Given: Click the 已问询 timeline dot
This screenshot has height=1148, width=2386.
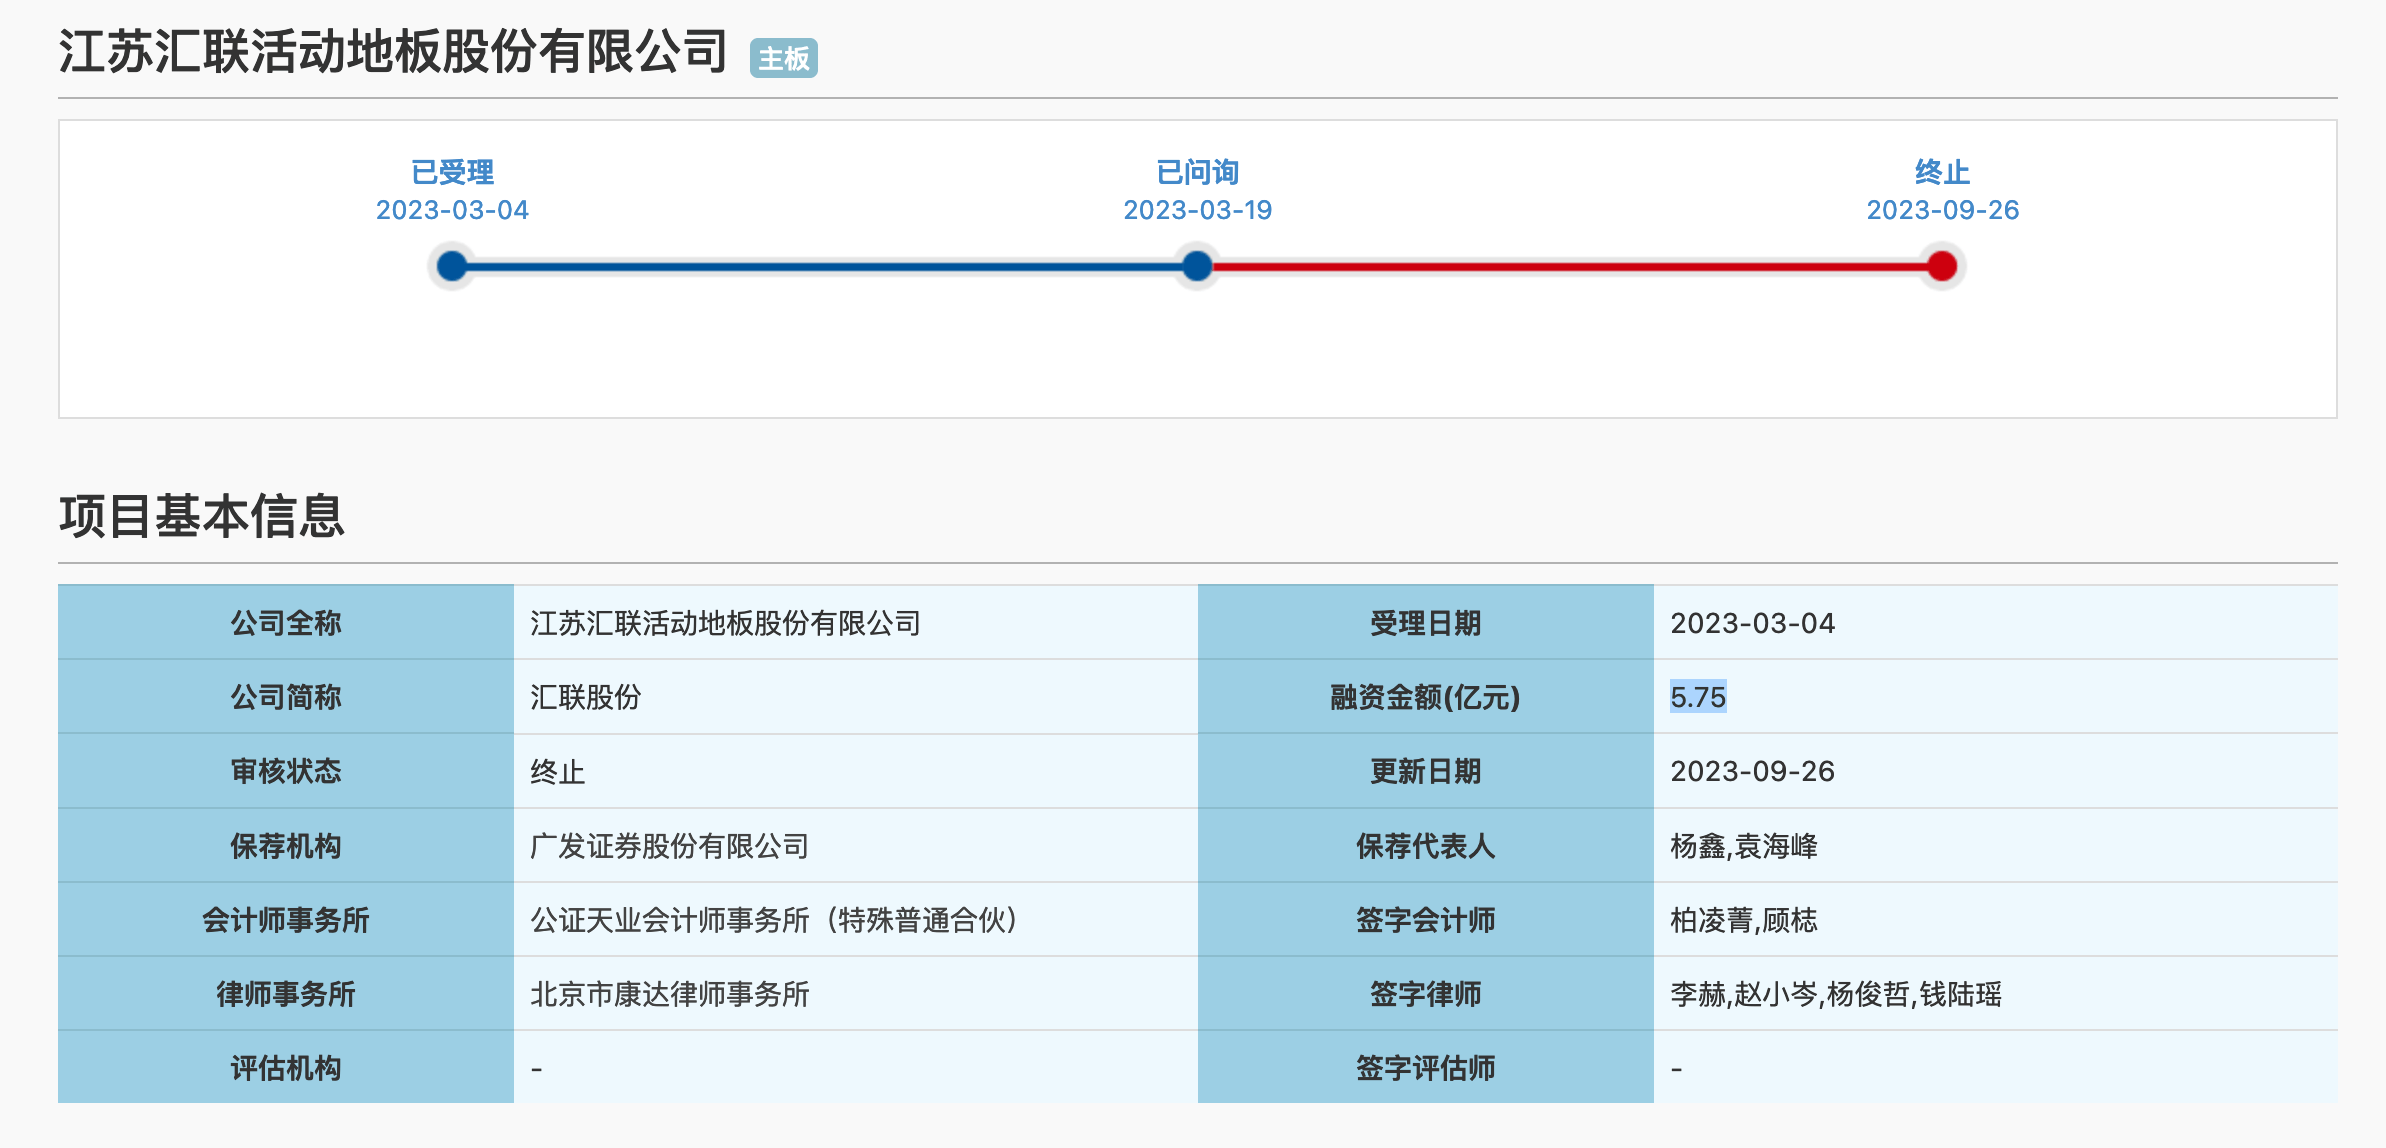Looking at the screenshot, I should click(x=1197, y=266).
